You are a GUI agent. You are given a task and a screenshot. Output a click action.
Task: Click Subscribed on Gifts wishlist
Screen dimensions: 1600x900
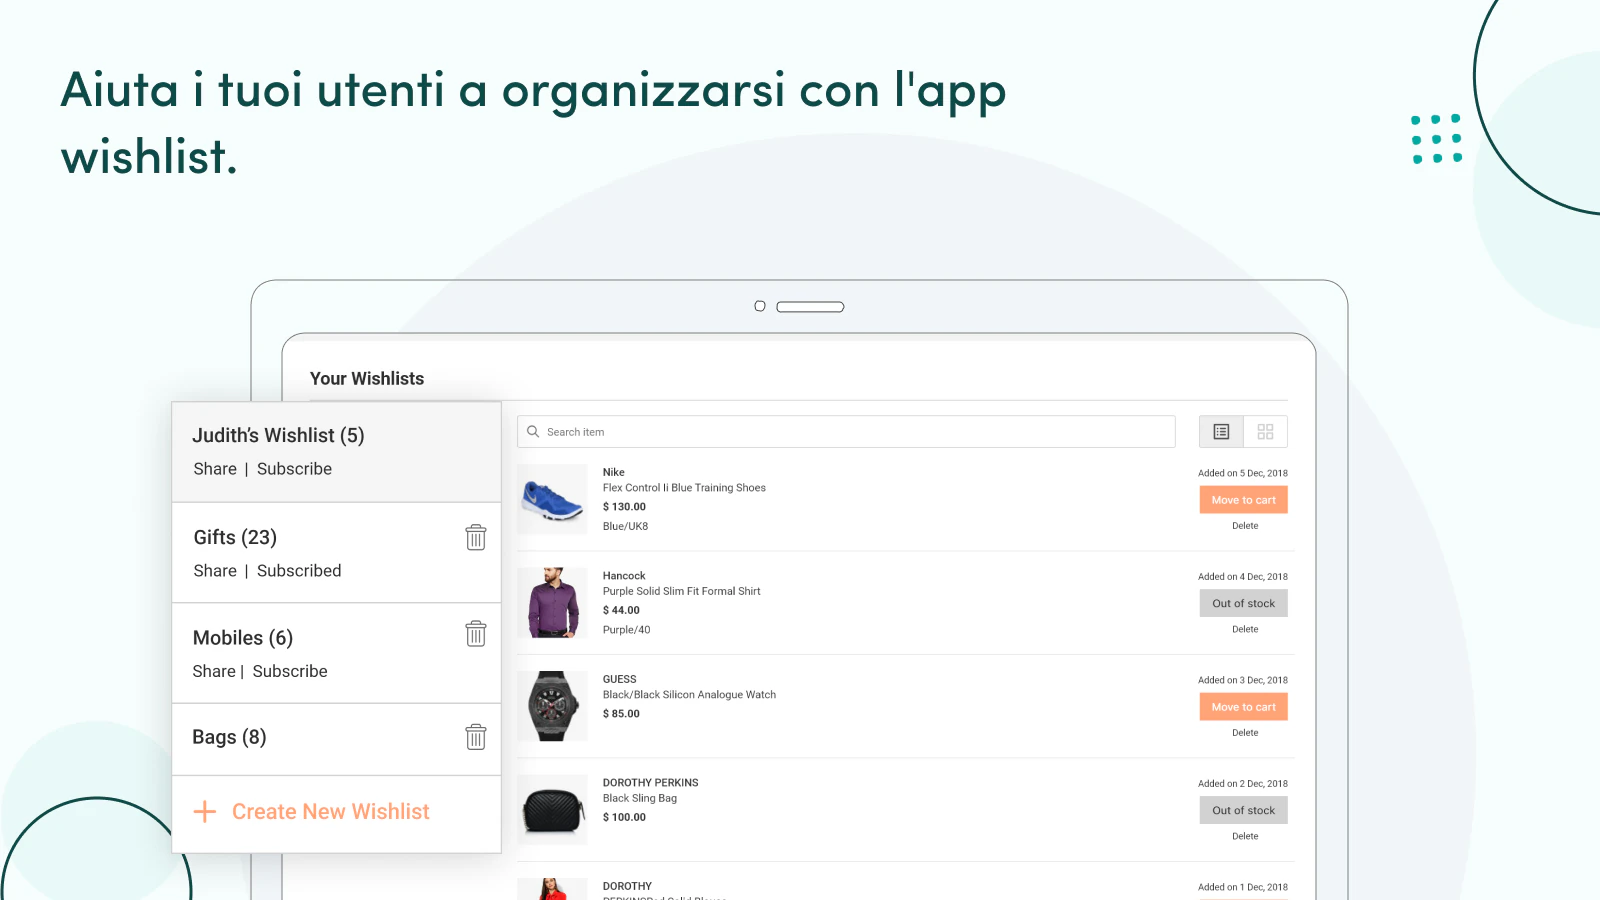(x=299, y=571)
